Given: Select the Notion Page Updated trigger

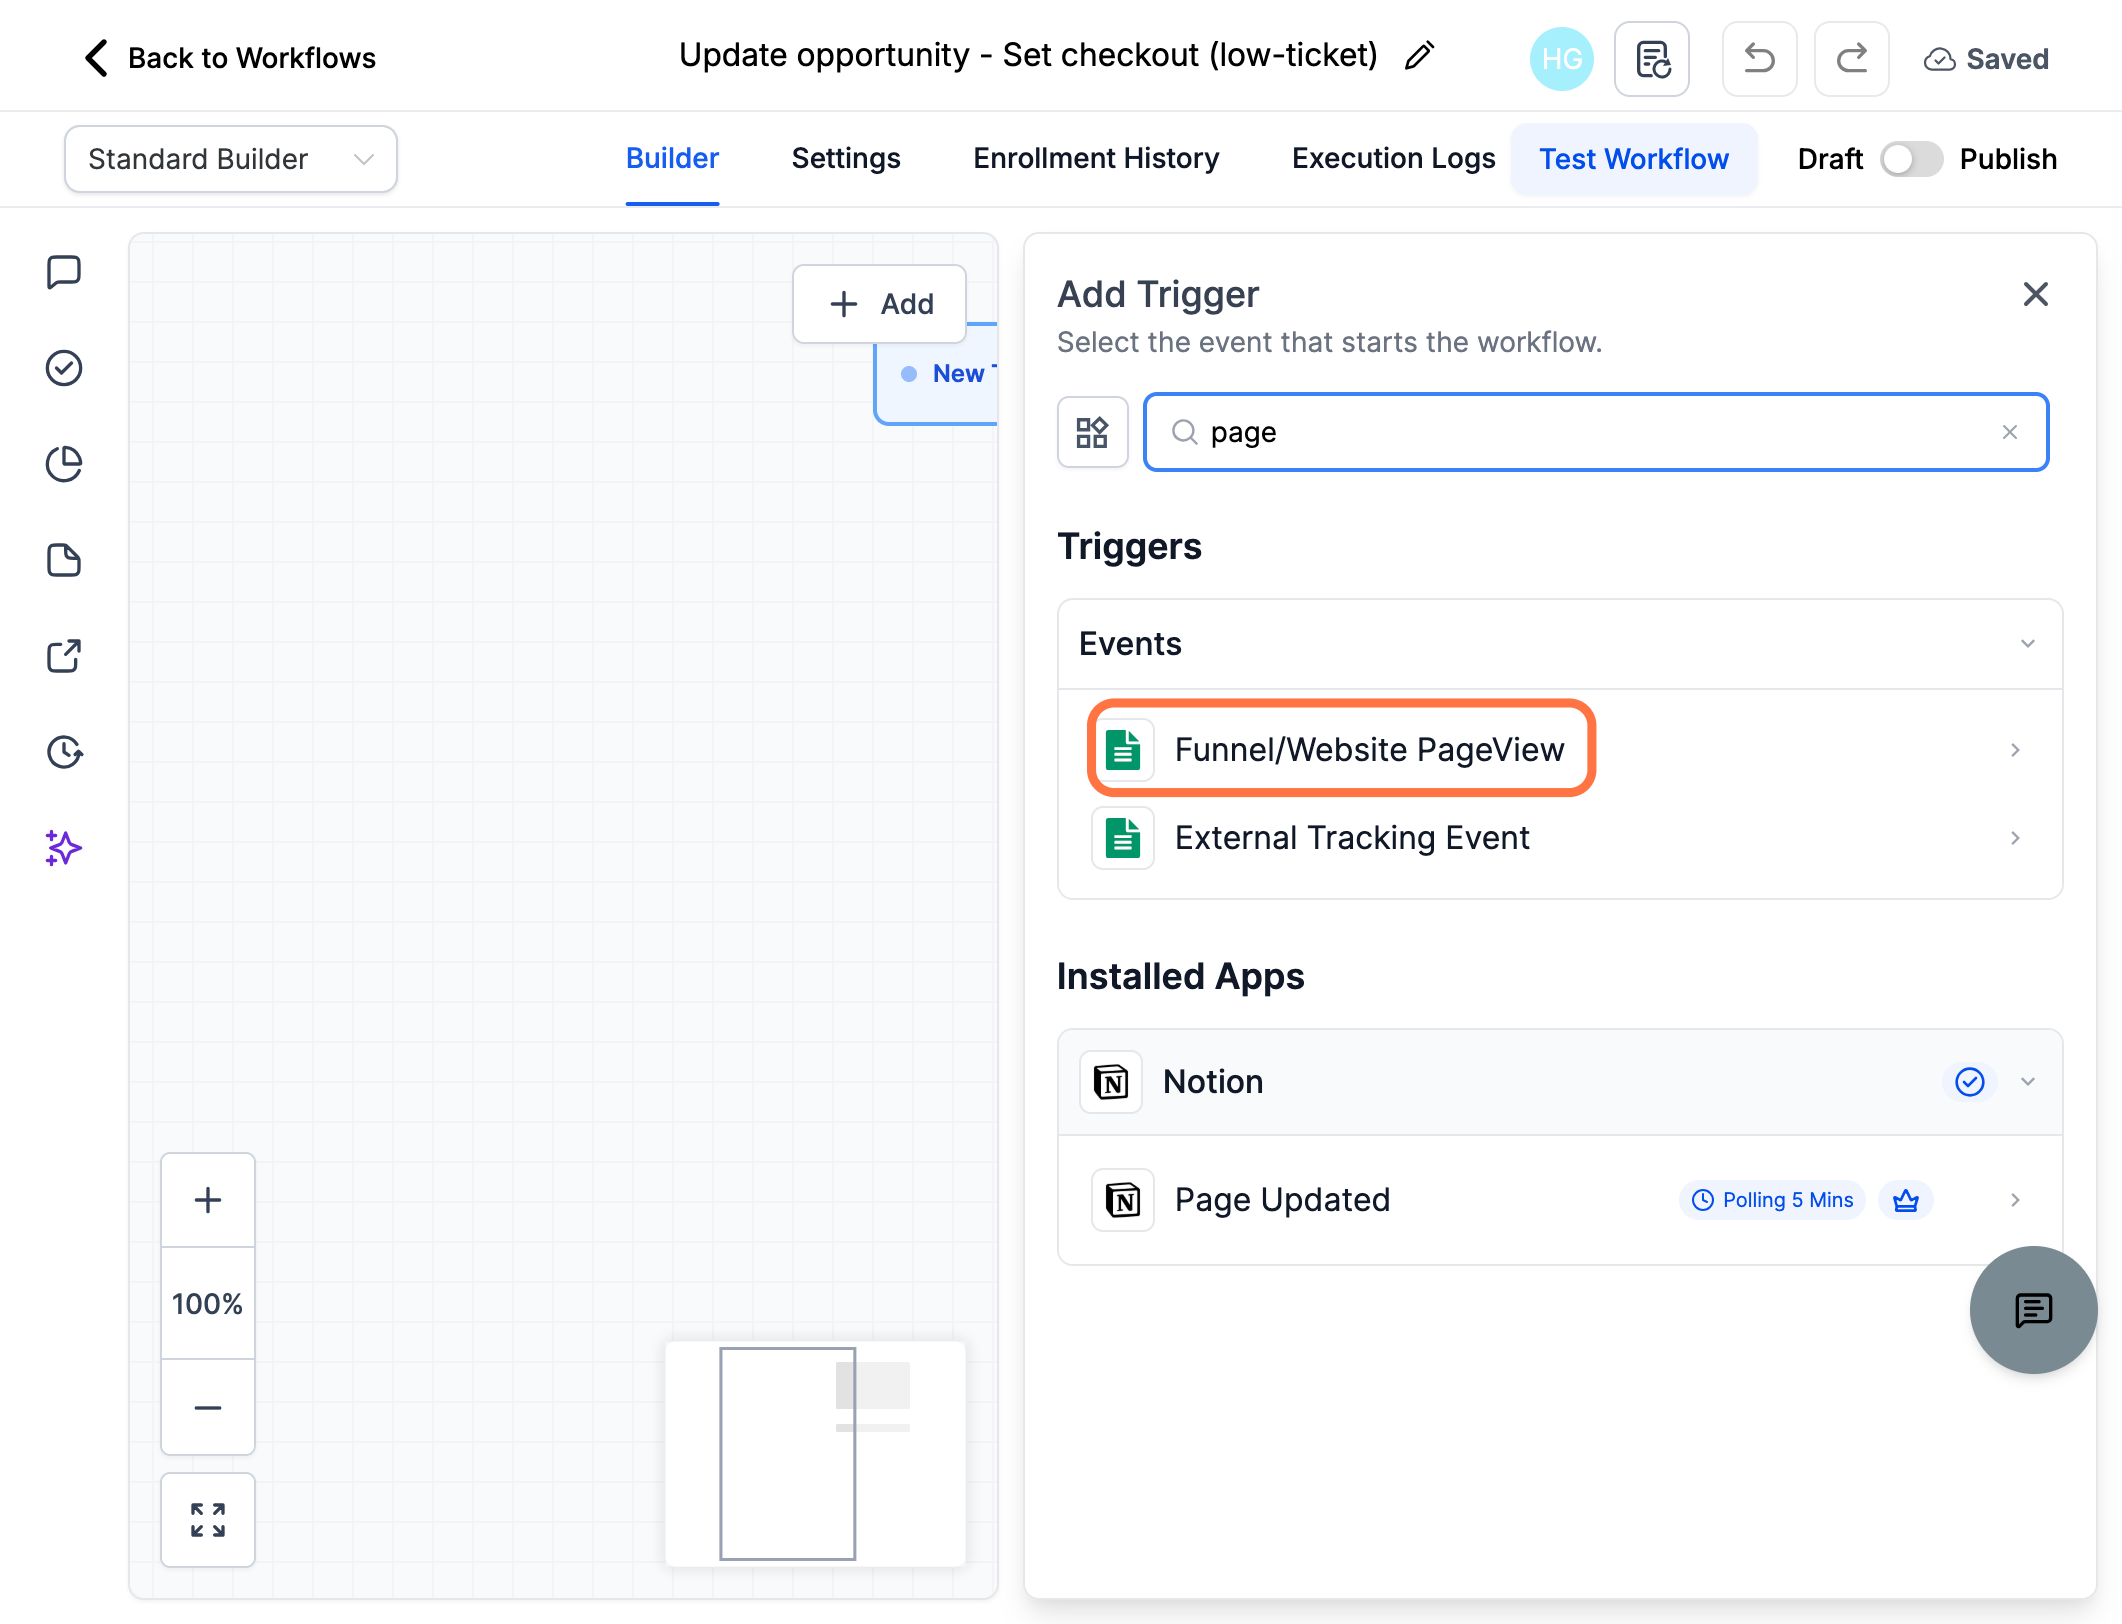Looking at the screenshot, I should click(x=1560, y=1200).
